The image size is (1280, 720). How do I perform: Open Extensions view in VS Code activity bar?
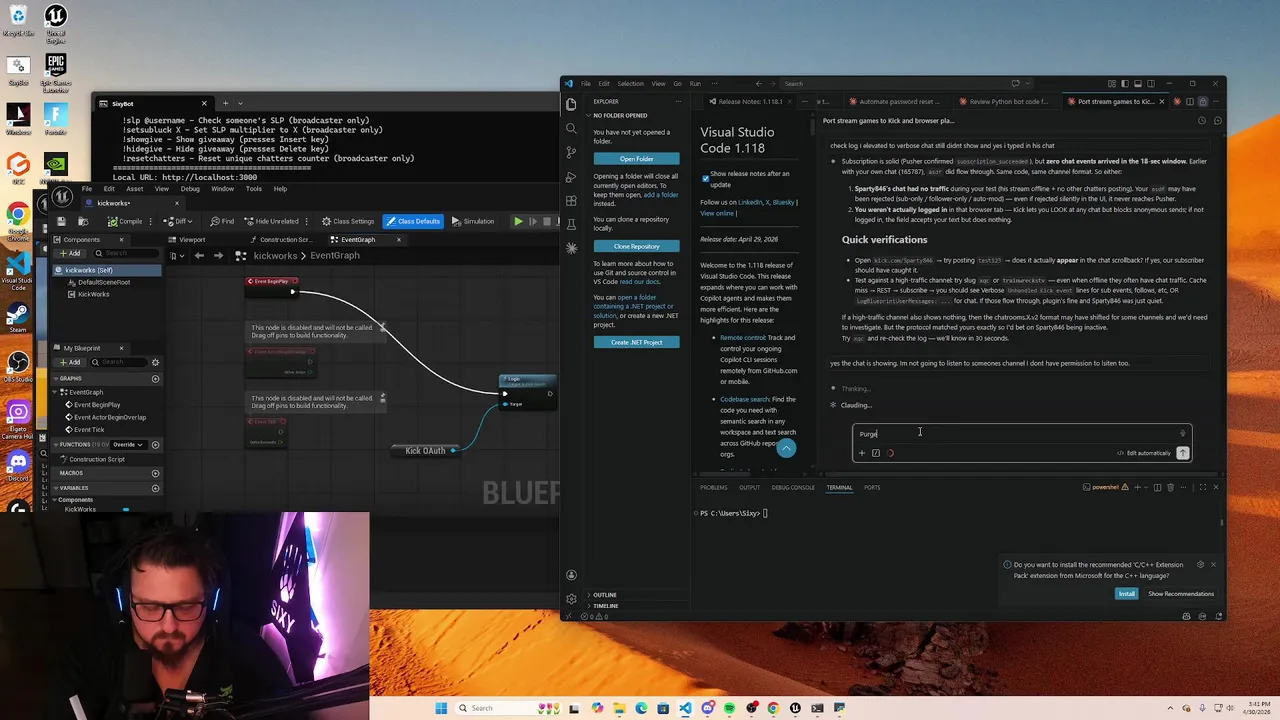(571, 200)
